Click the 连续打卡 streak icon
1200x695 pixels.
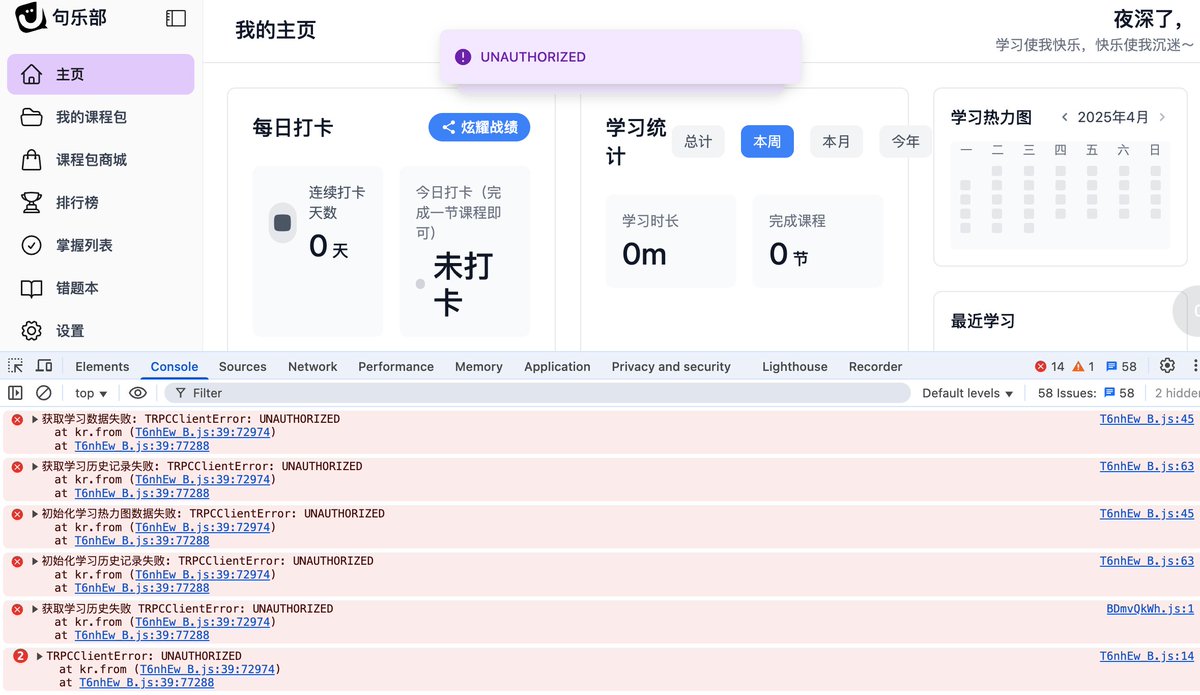[x=283, y=223]
